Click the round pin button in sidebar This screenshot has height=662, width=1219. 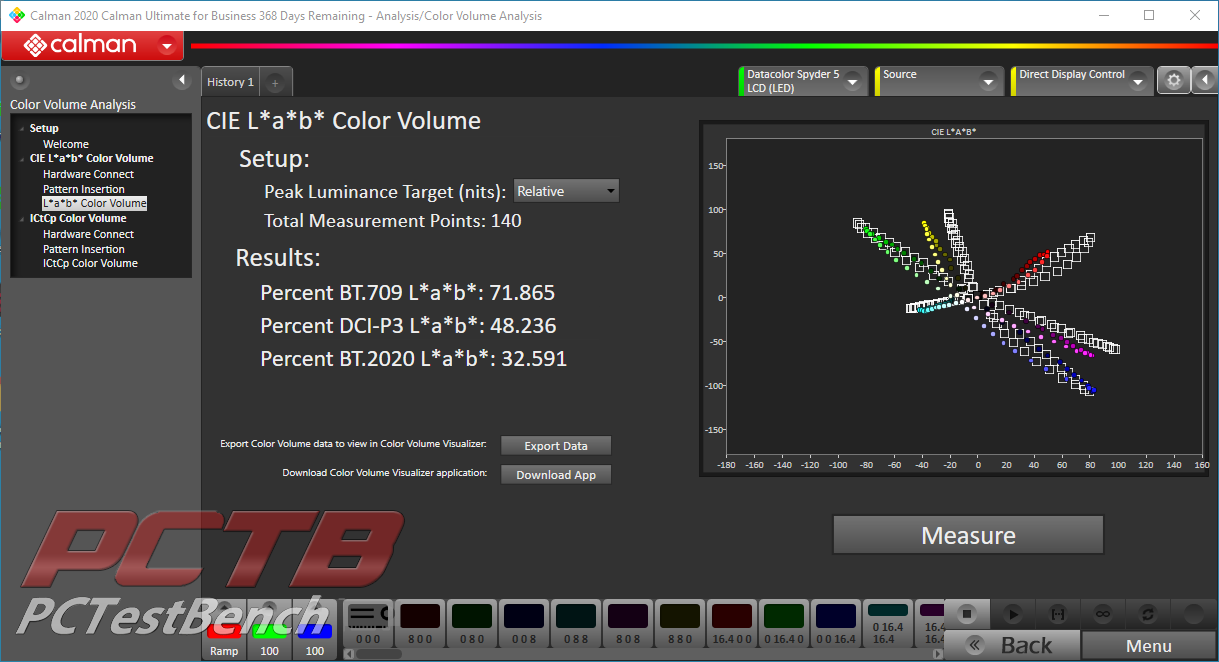tap(20, 81)
